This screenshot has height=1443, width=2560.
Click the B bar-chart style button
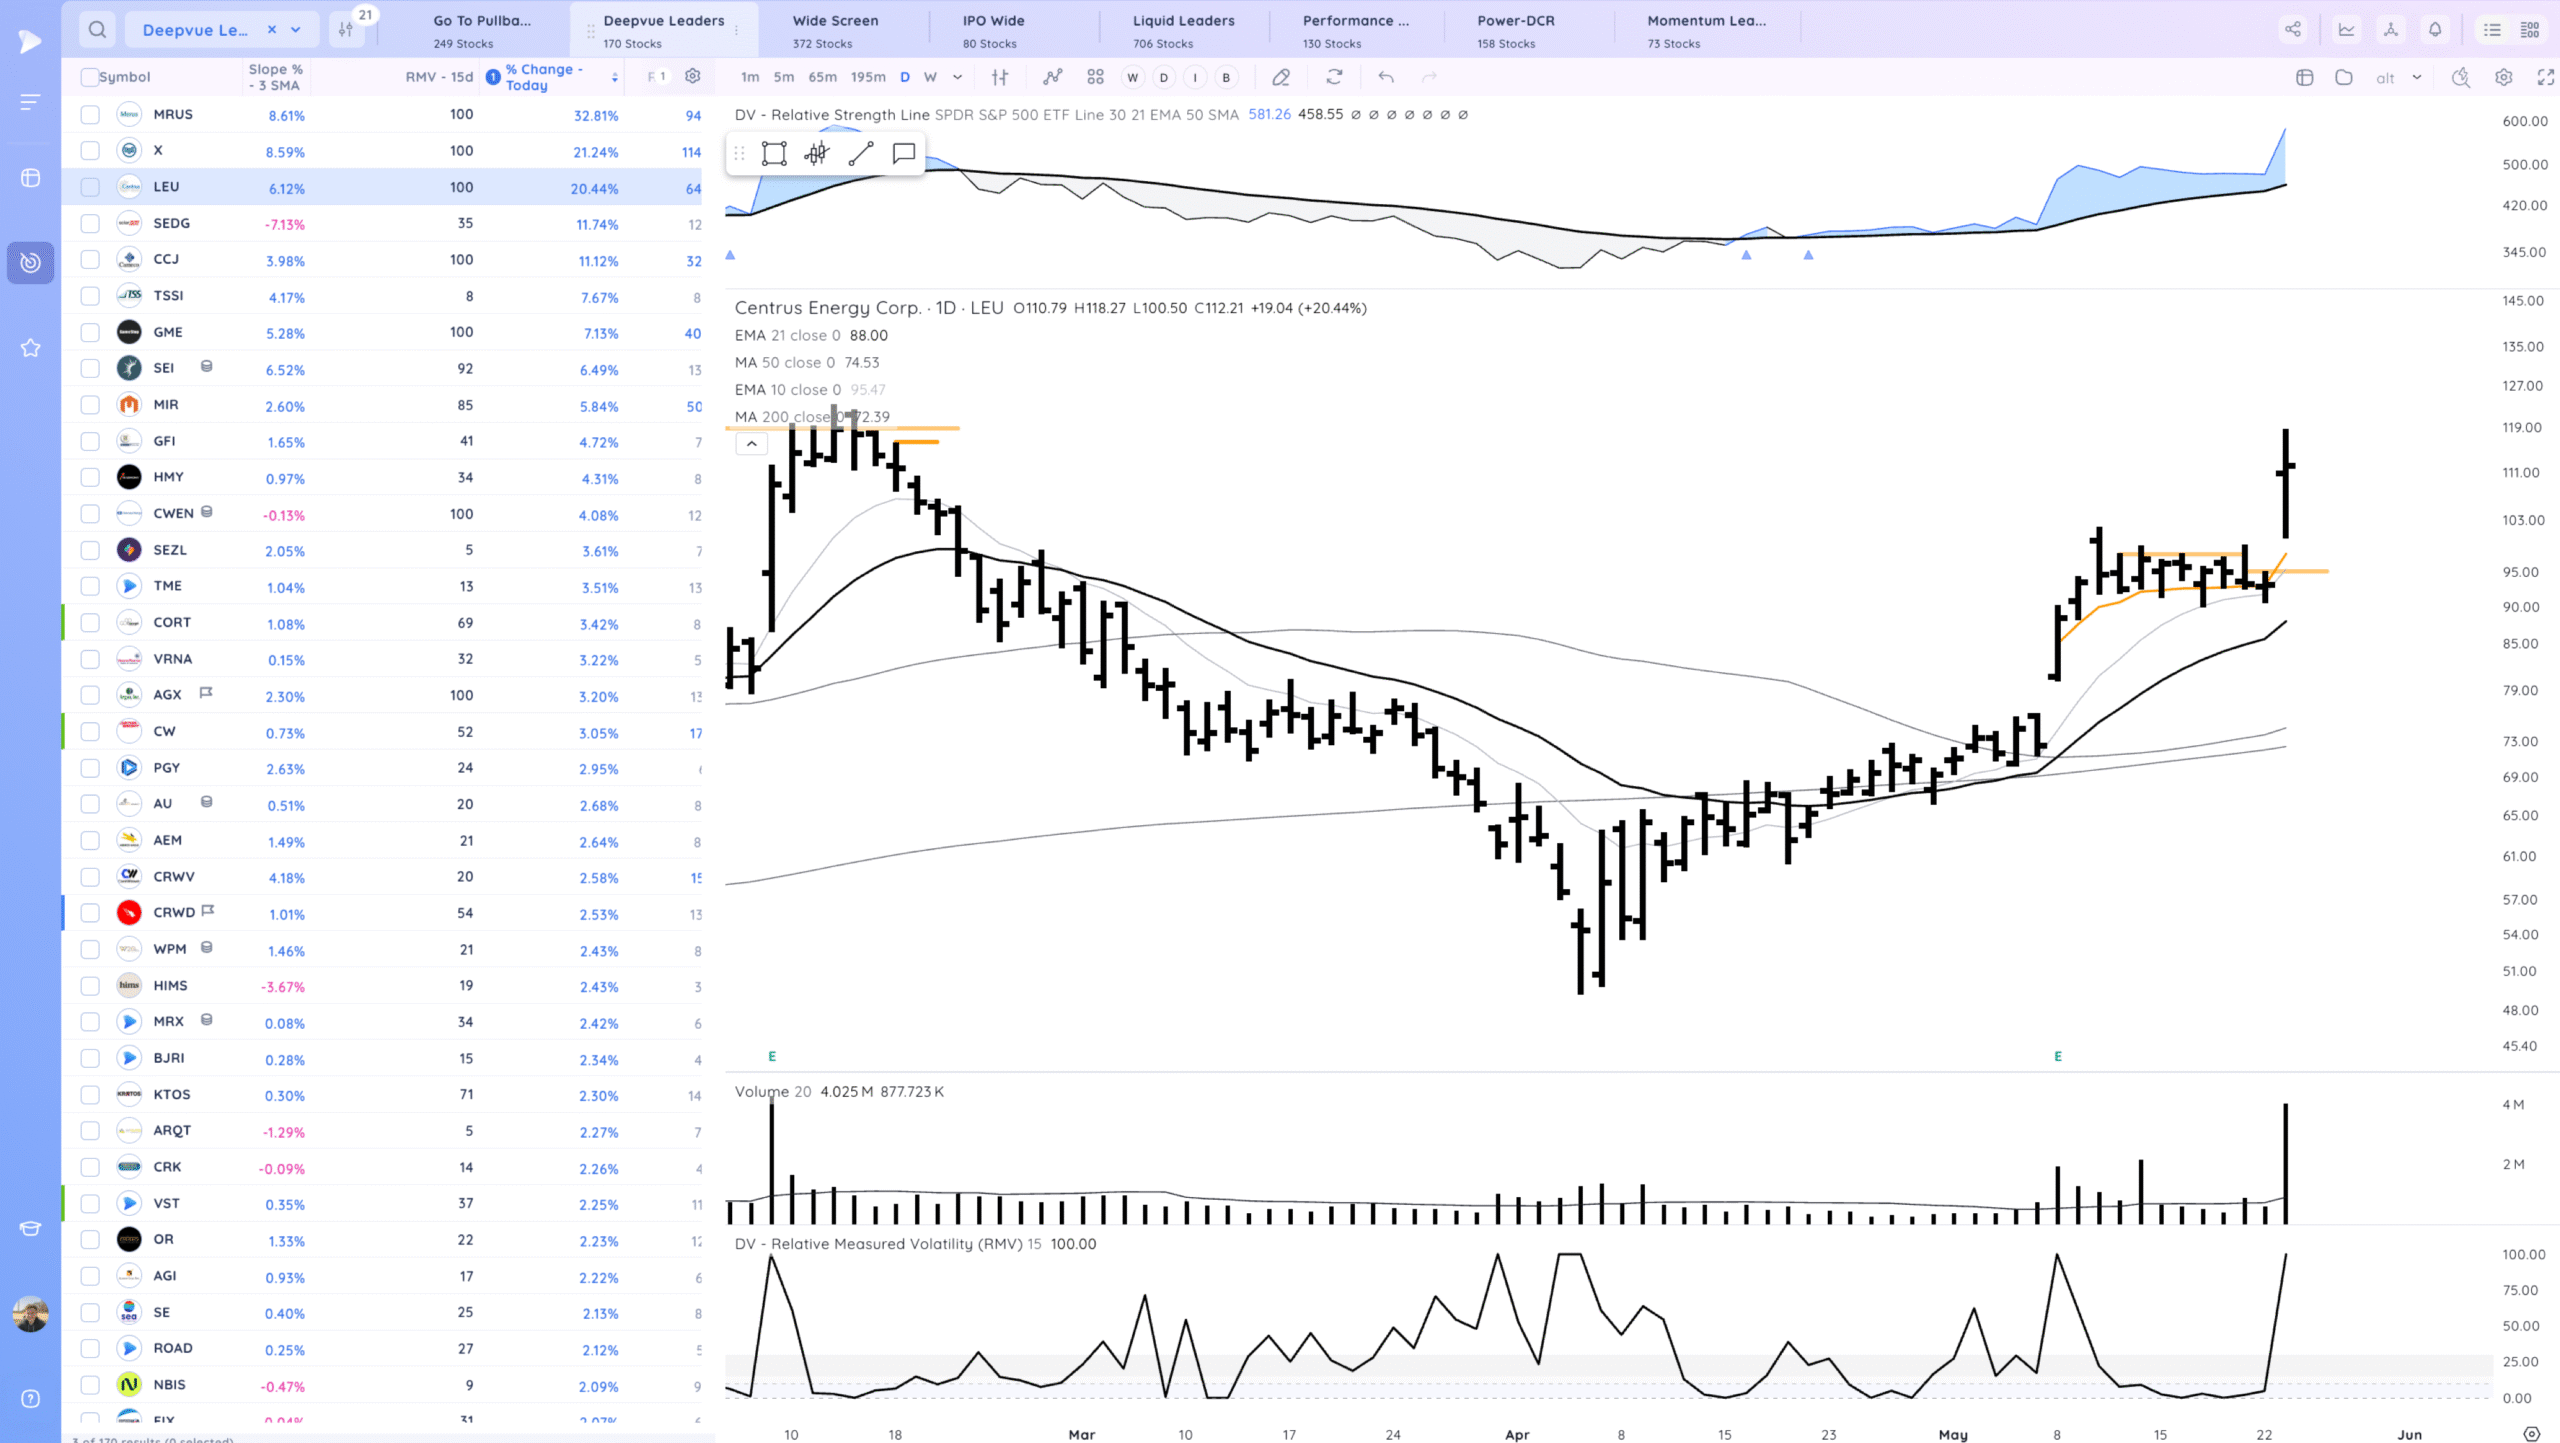(x=1226, y=77)
